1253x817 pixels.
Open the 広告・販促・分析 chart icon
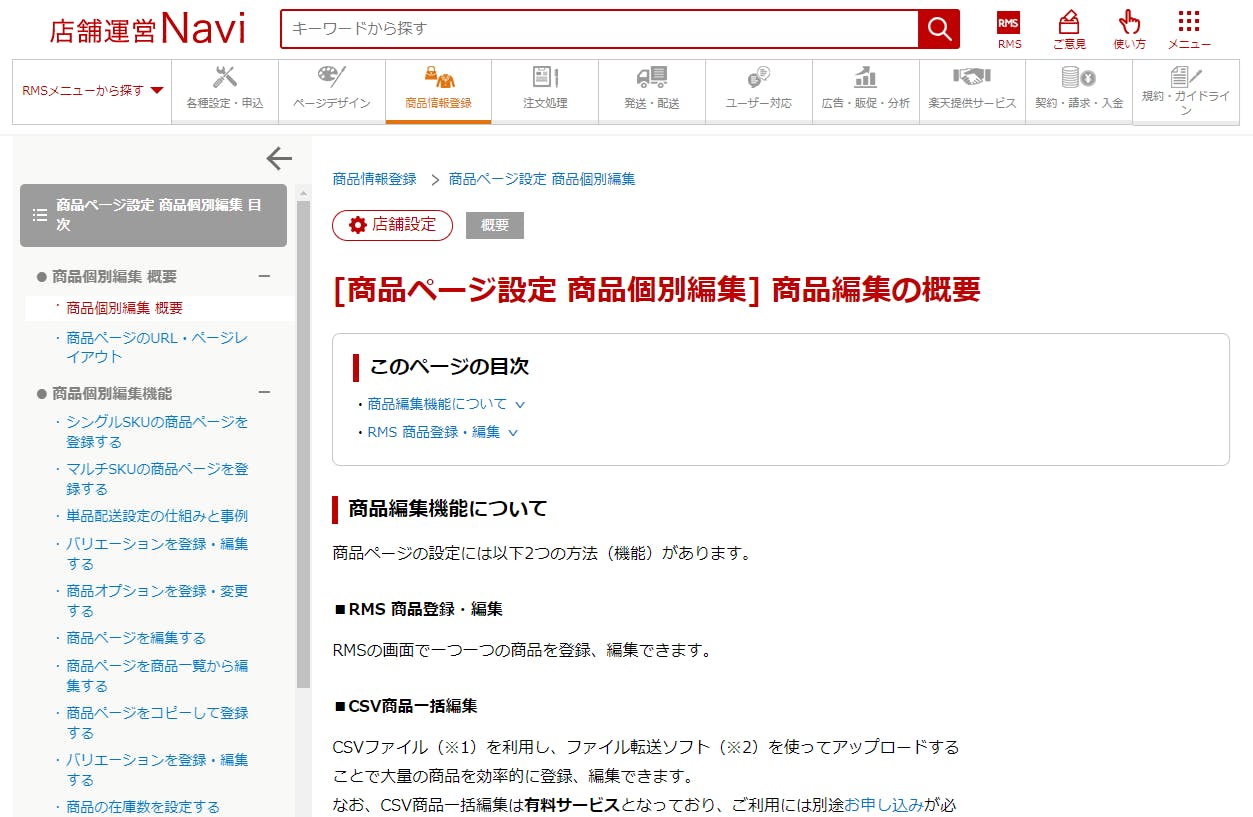pyautogui.click(x=865, y=78)
